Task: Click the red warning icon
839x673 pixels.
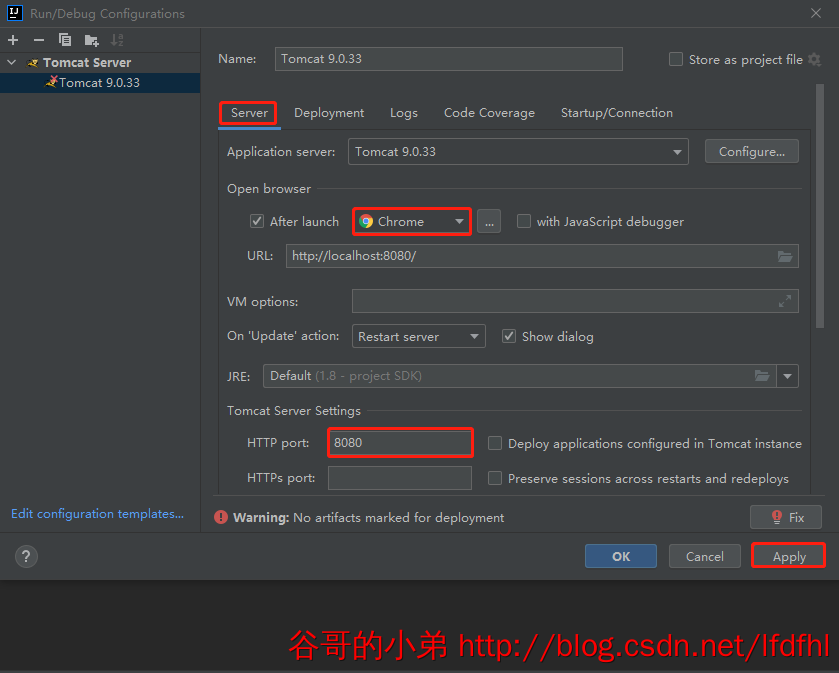Action: [220, 517]
